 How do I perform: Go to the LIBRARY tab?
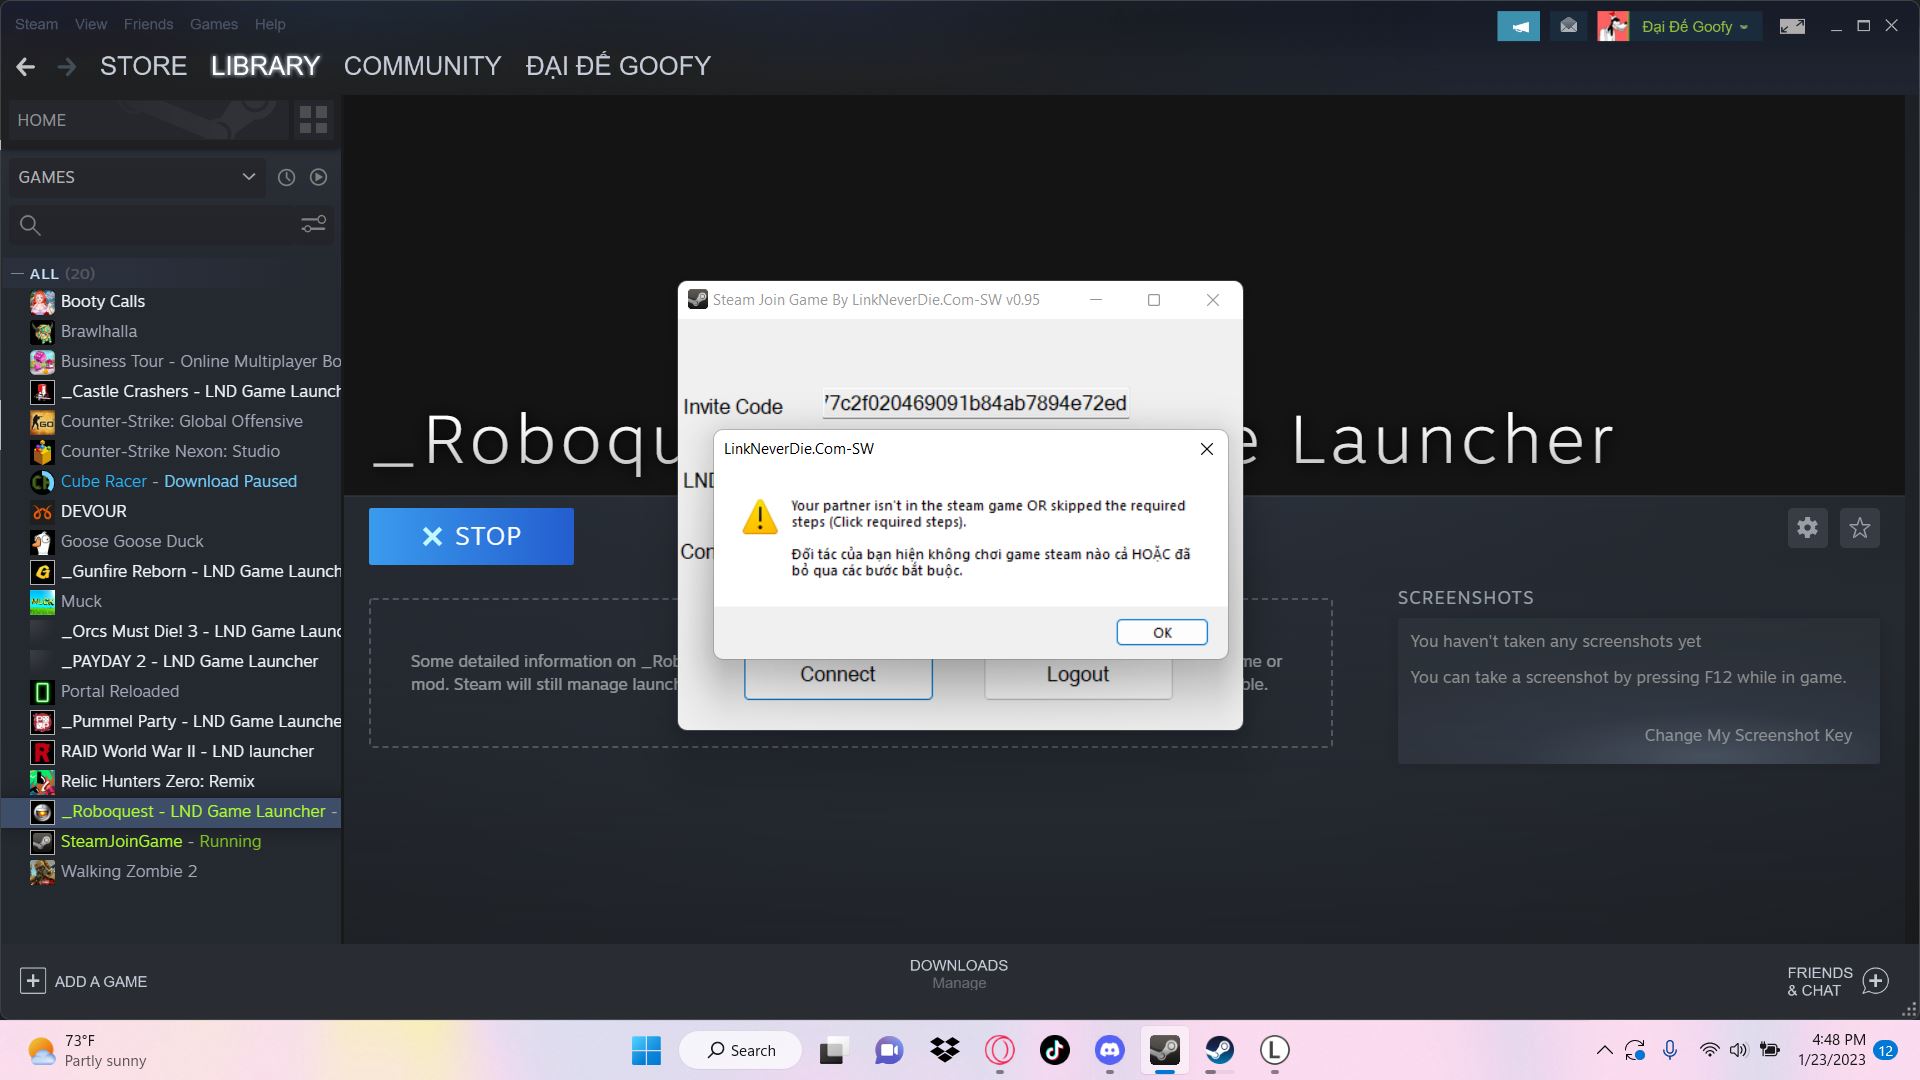(265, 66)
